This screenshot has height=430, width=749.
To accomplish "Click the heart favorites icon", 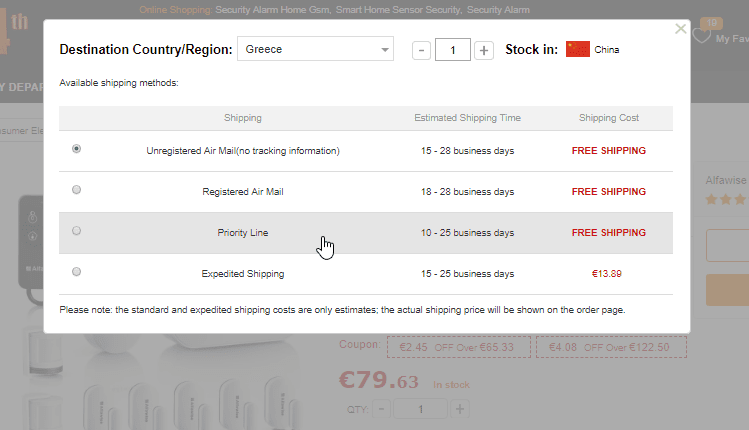I will point(702,36).
